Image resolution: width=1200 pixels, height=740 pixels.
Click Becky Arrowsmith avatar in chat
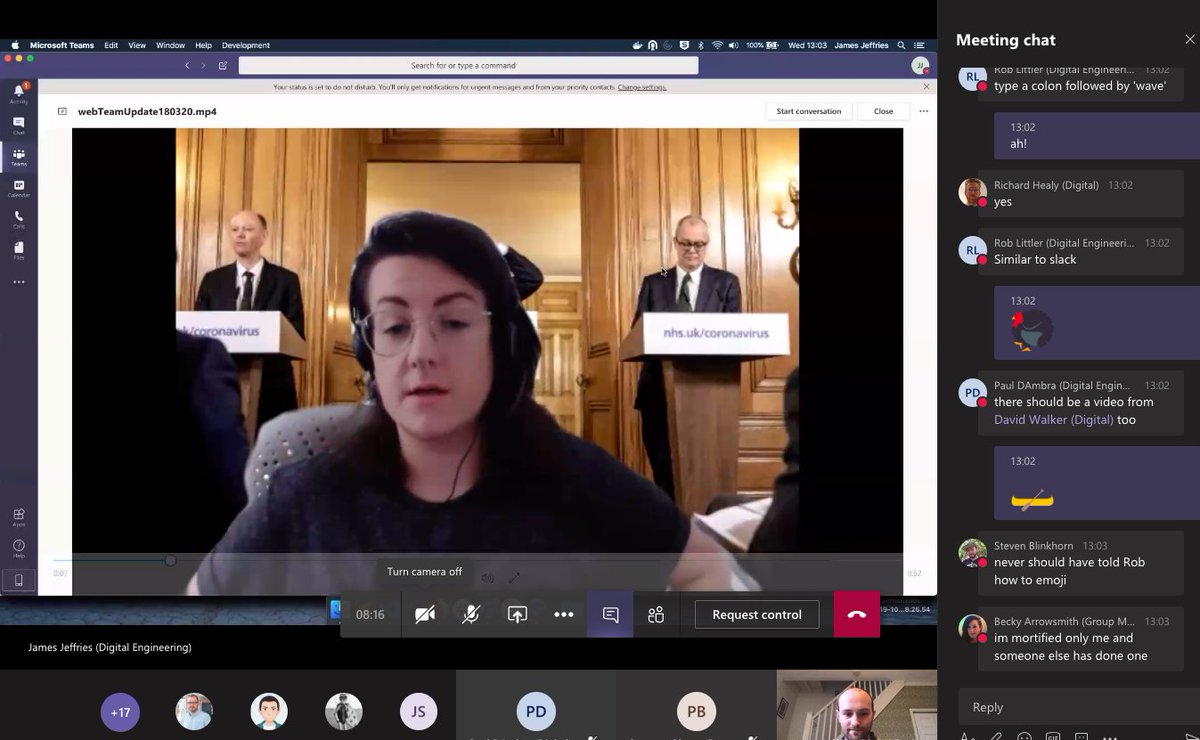pyautogui.click(x=973, y=629)
